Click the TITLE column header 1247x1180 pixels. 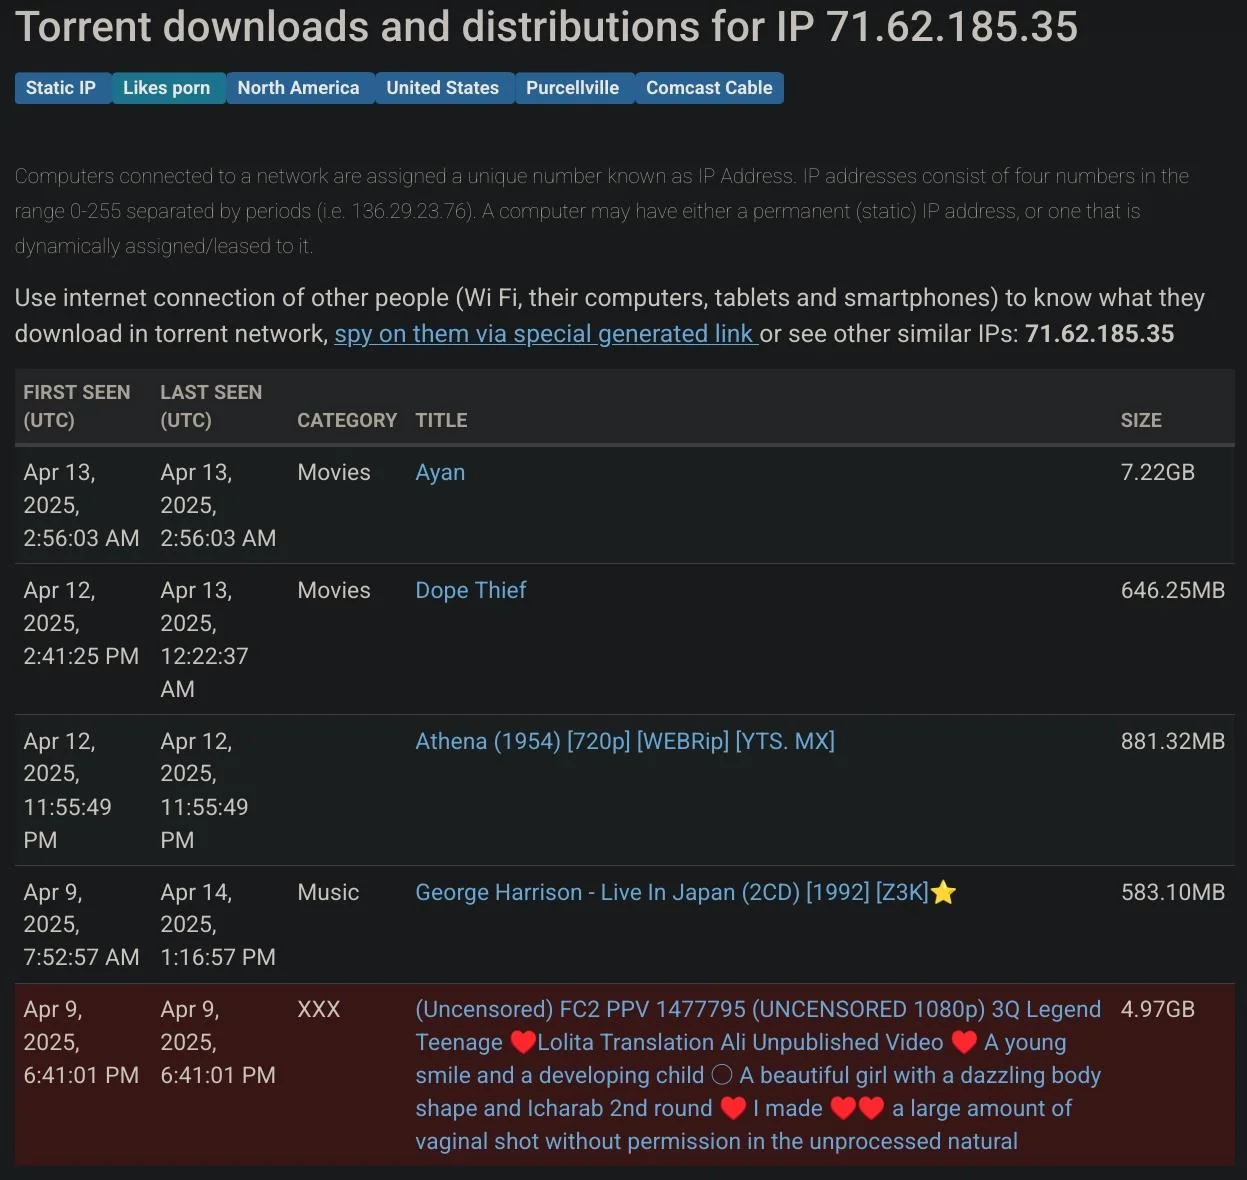(x=441, y=420)
